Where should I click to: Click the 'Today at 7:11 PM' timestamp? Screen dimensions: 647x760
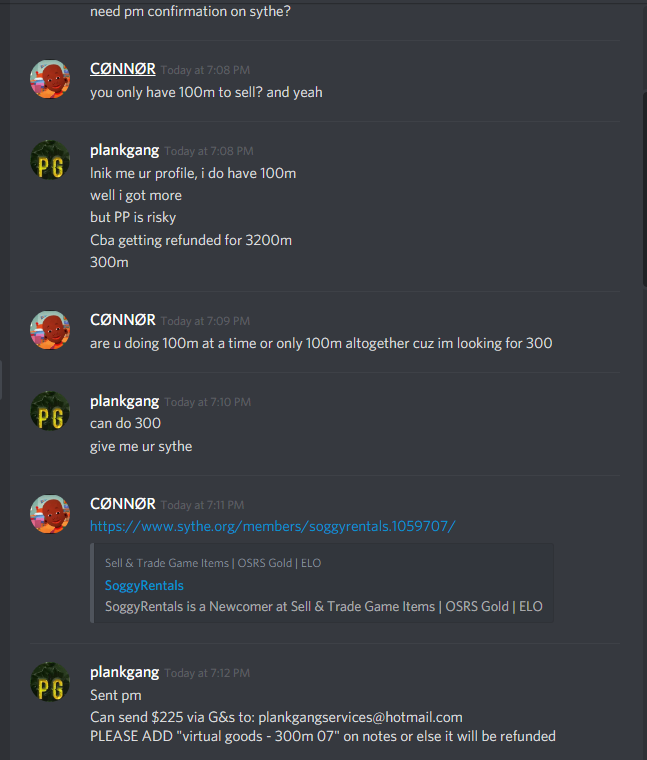202,505
